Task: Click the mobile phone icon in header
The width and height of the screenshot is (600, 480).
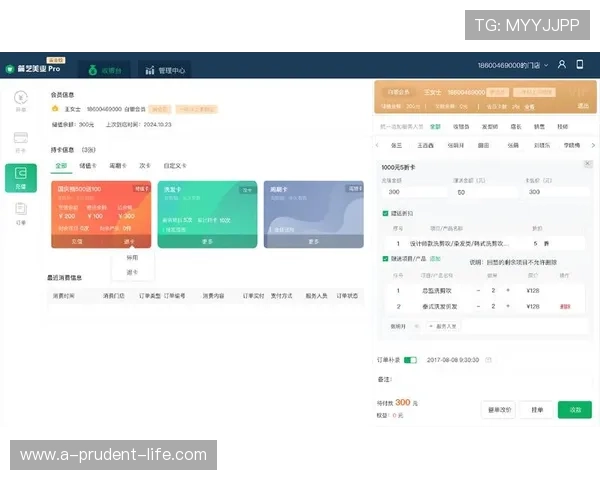Action: pos(580,64)
